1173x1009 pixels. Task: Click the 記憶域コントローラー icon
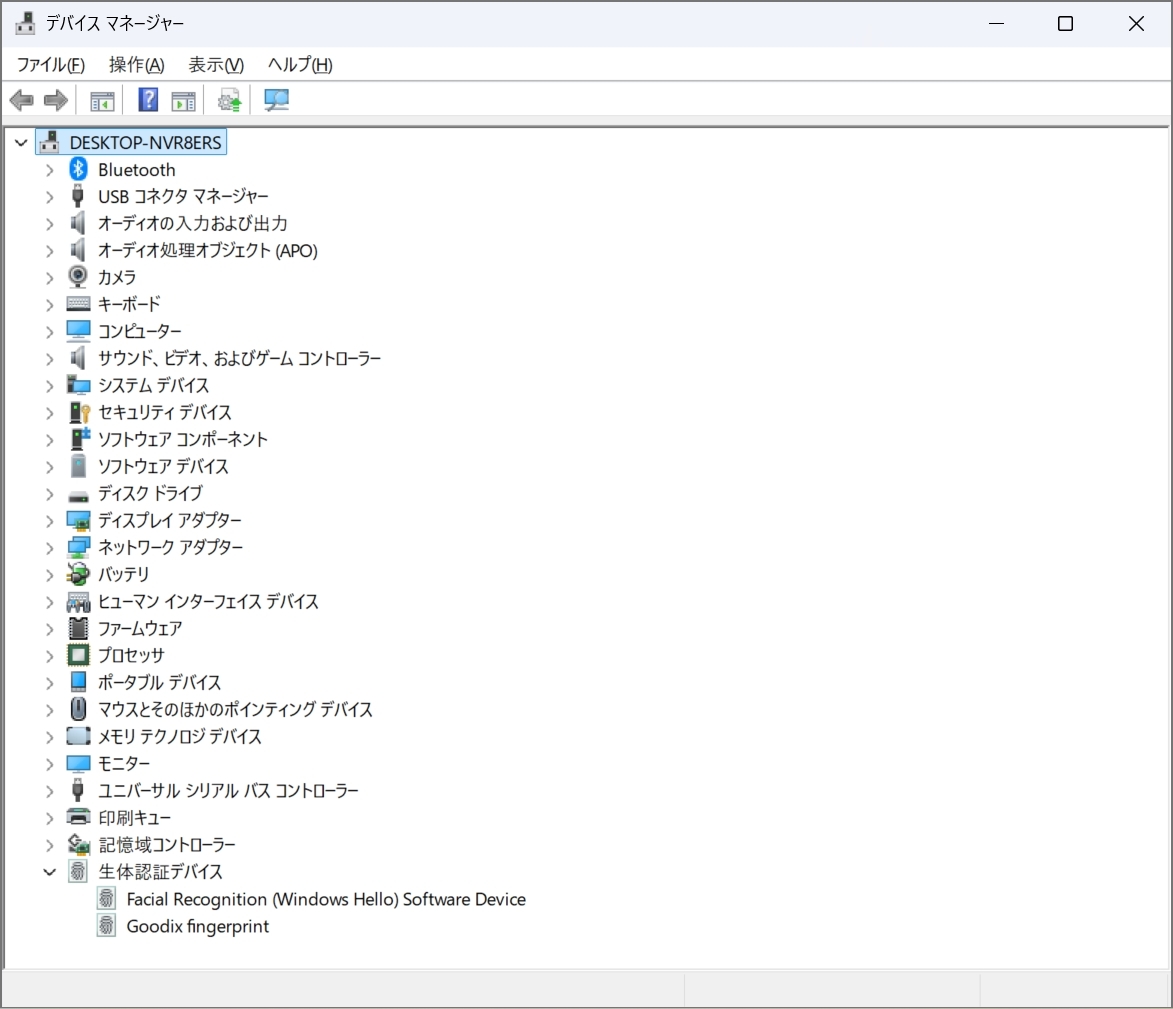click(79, 844)
